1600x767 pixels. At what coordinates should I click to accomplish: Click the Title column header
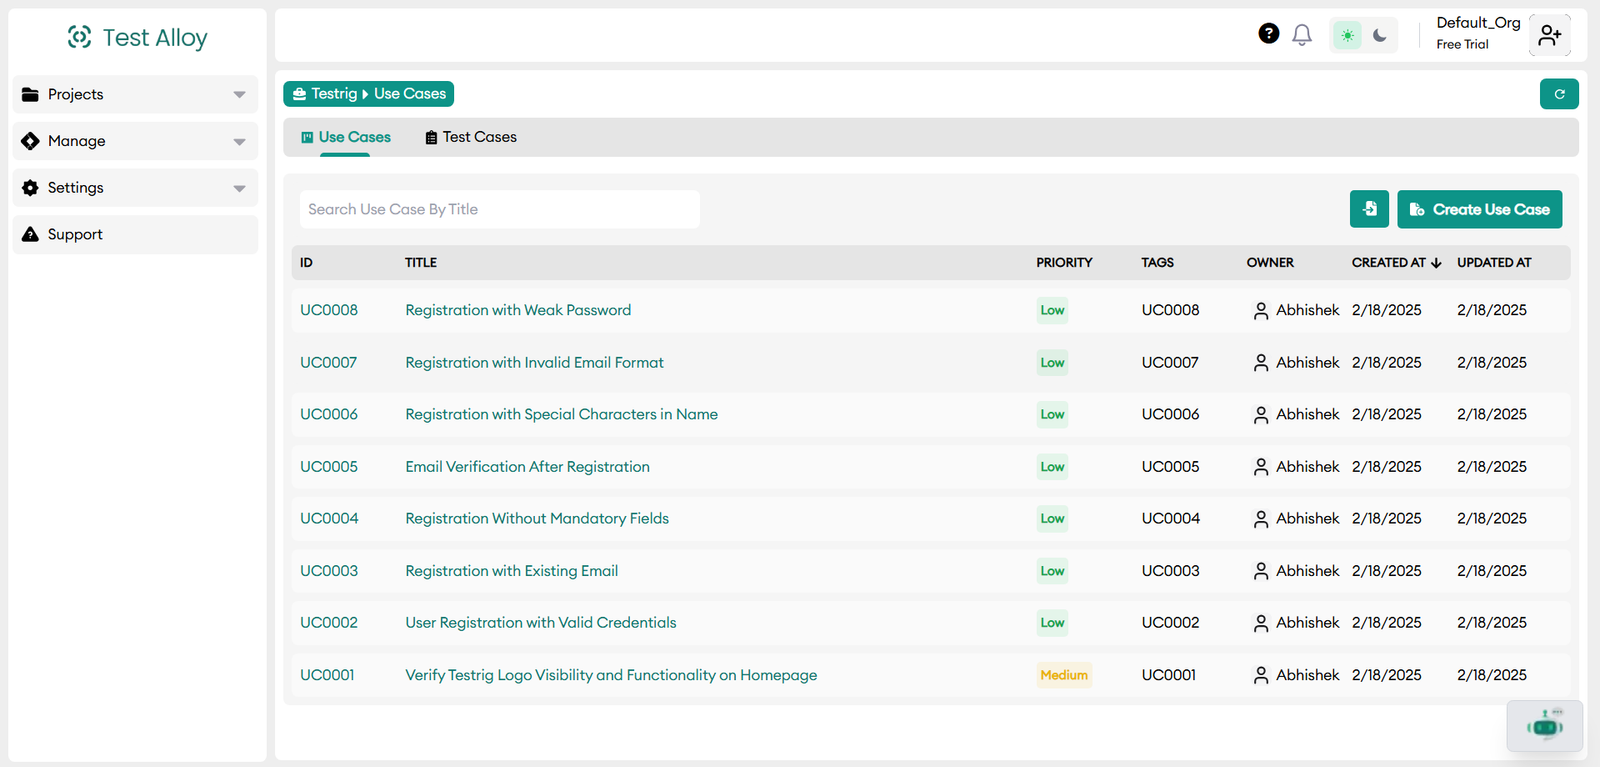pyautogui.click(x=421, y=263)
